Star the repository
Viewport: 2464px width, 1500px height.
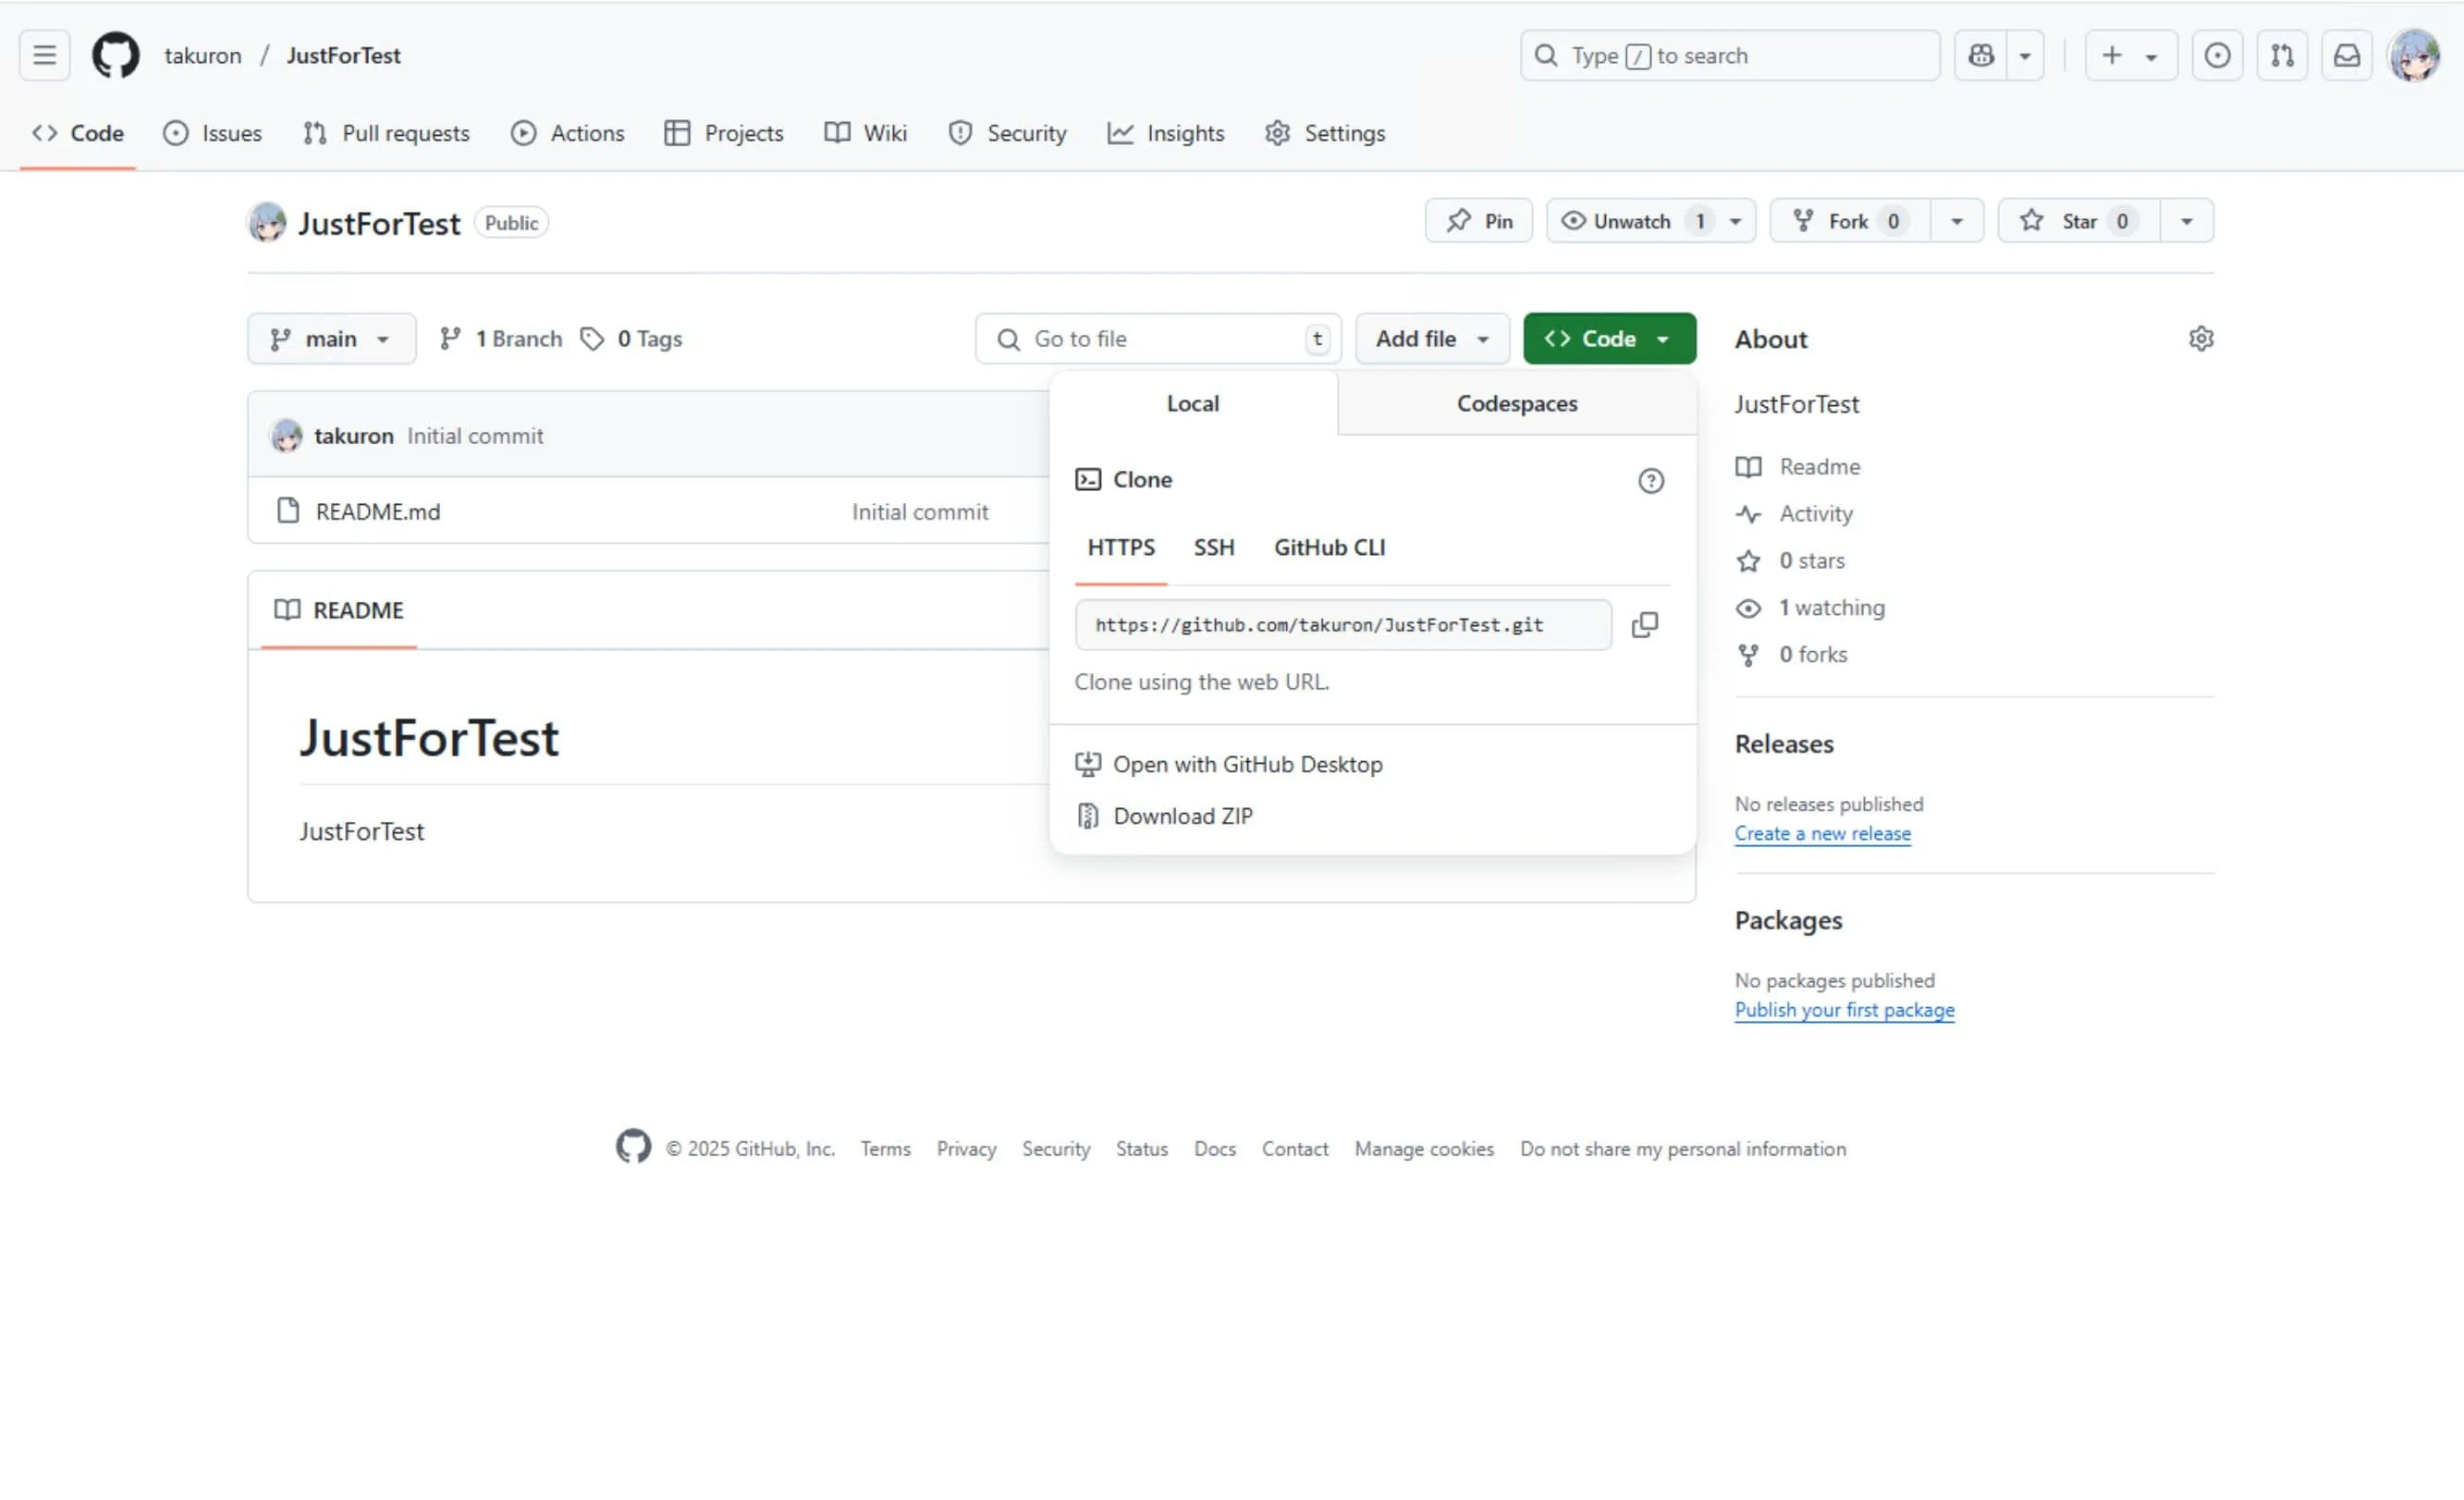tap(2079, 221)
